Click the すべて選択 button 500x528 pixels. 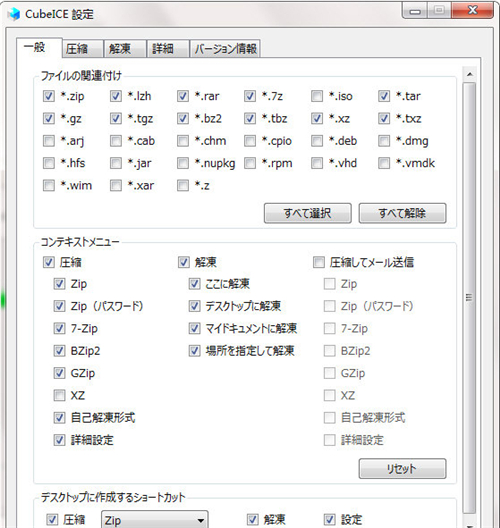tap(308, 213)
